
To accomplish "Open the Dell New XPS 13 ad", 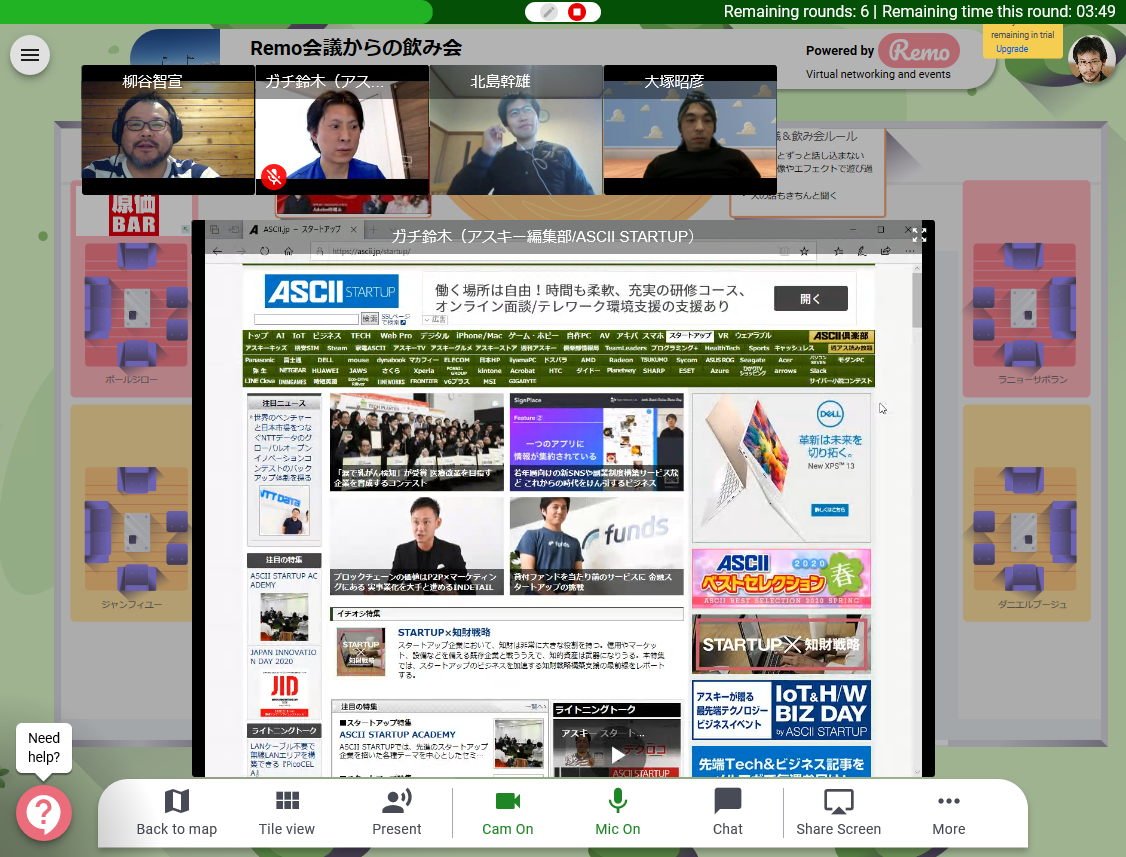I will pyautogui.click(x=781, y=467).
